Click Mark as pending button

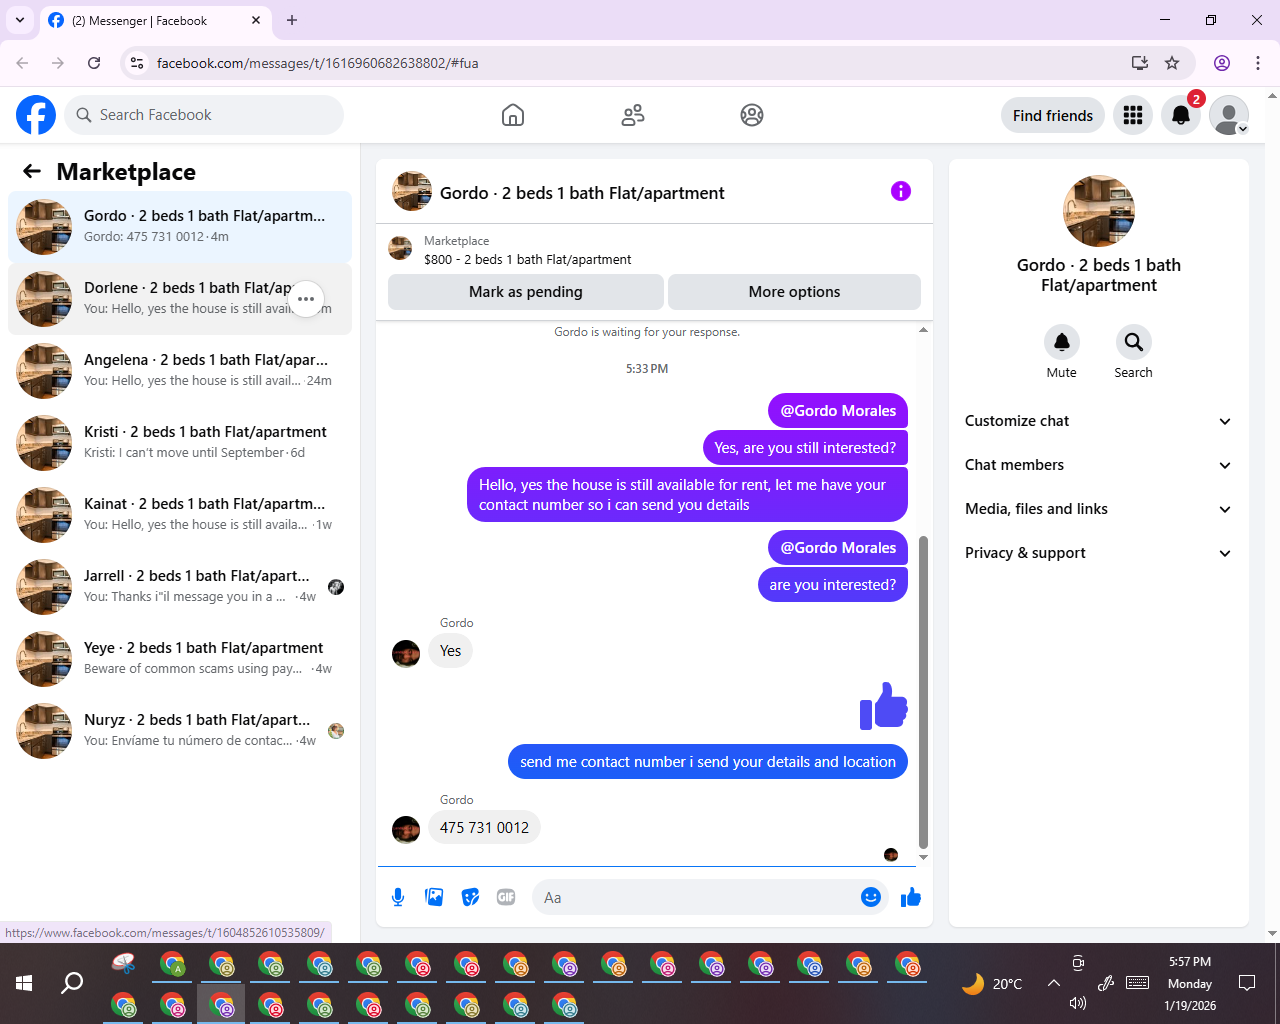coord(526,292)
